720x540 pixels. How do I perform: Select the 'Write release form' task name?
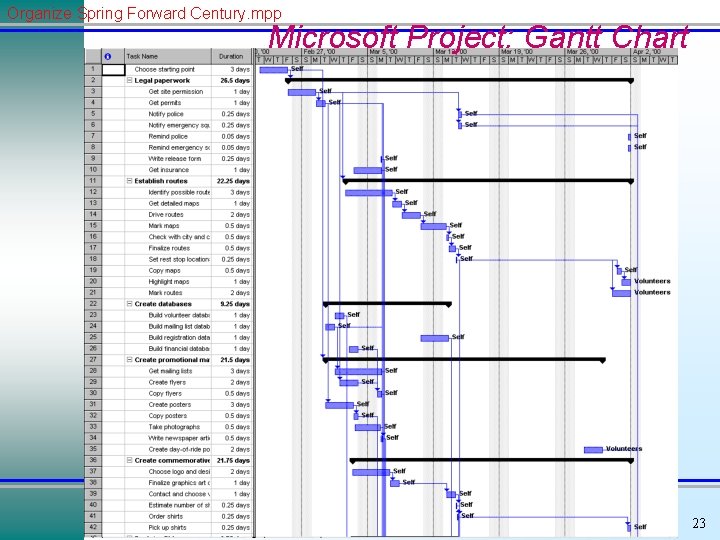coord(174,159)
